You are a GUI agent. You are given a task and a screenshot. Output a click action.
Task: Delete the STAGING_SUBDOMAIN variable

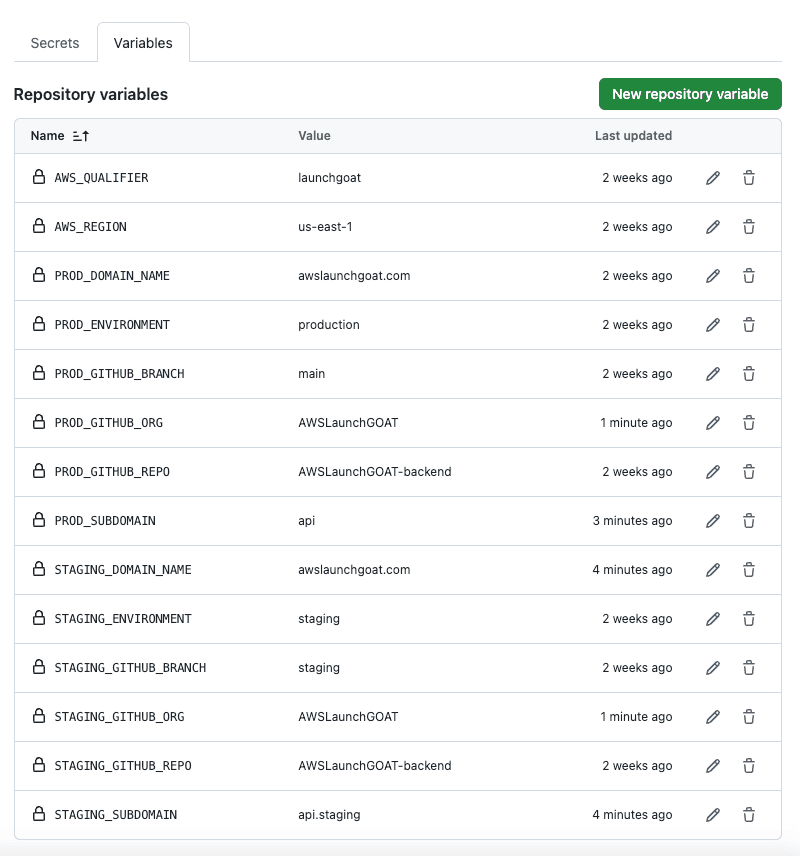pos(749,815)
